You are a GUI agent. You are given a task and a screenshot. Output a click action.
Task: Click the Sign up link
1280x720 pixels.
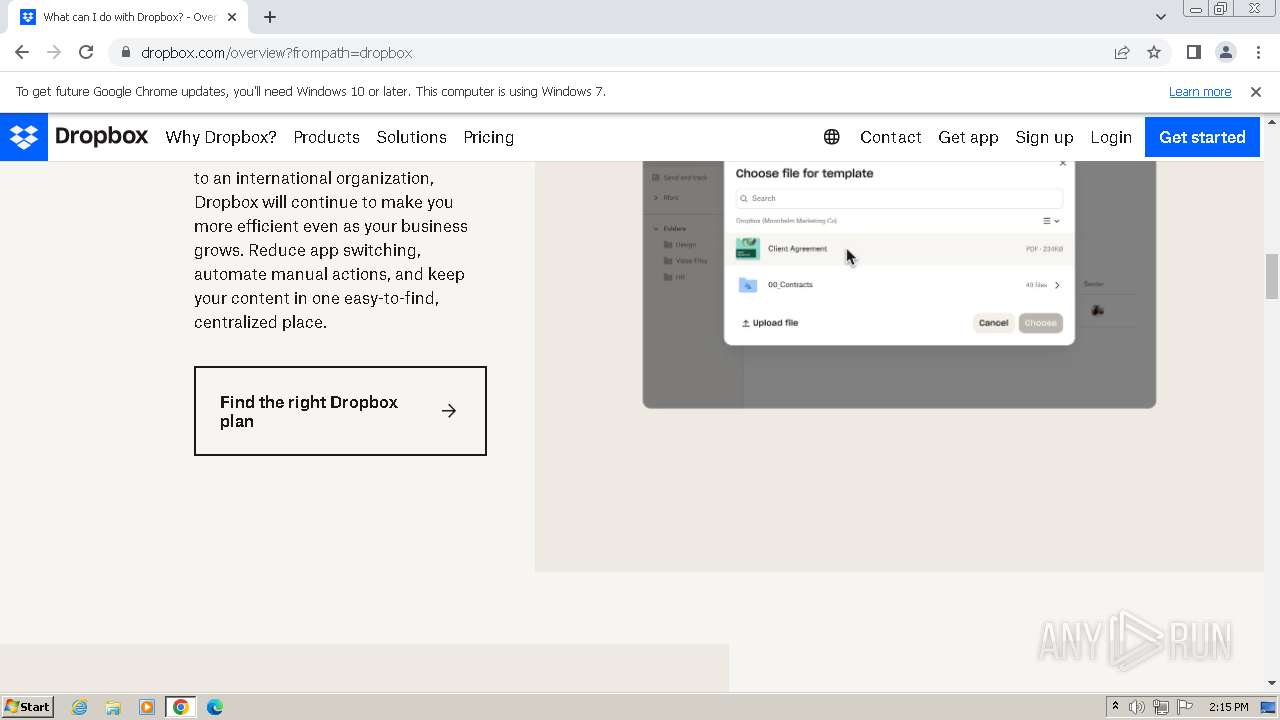[1044, 137]
